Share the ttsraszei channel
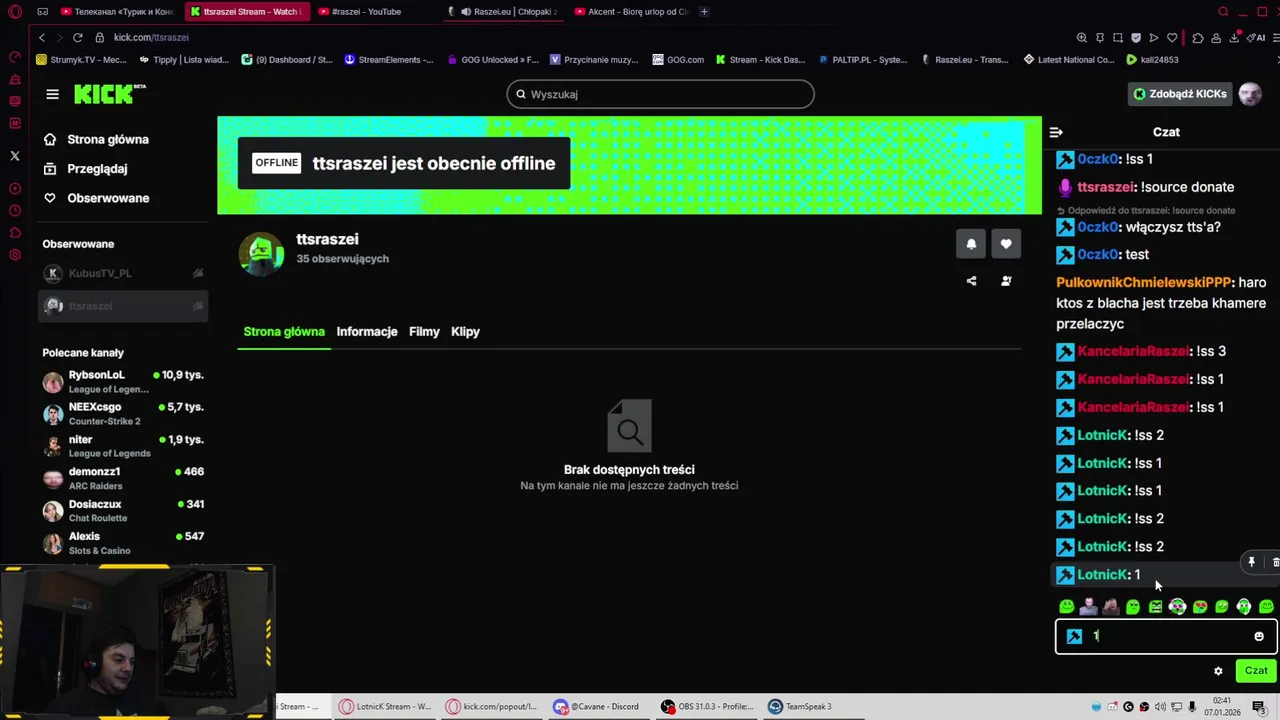This screenshot has height=720, width=1280. 971,281
